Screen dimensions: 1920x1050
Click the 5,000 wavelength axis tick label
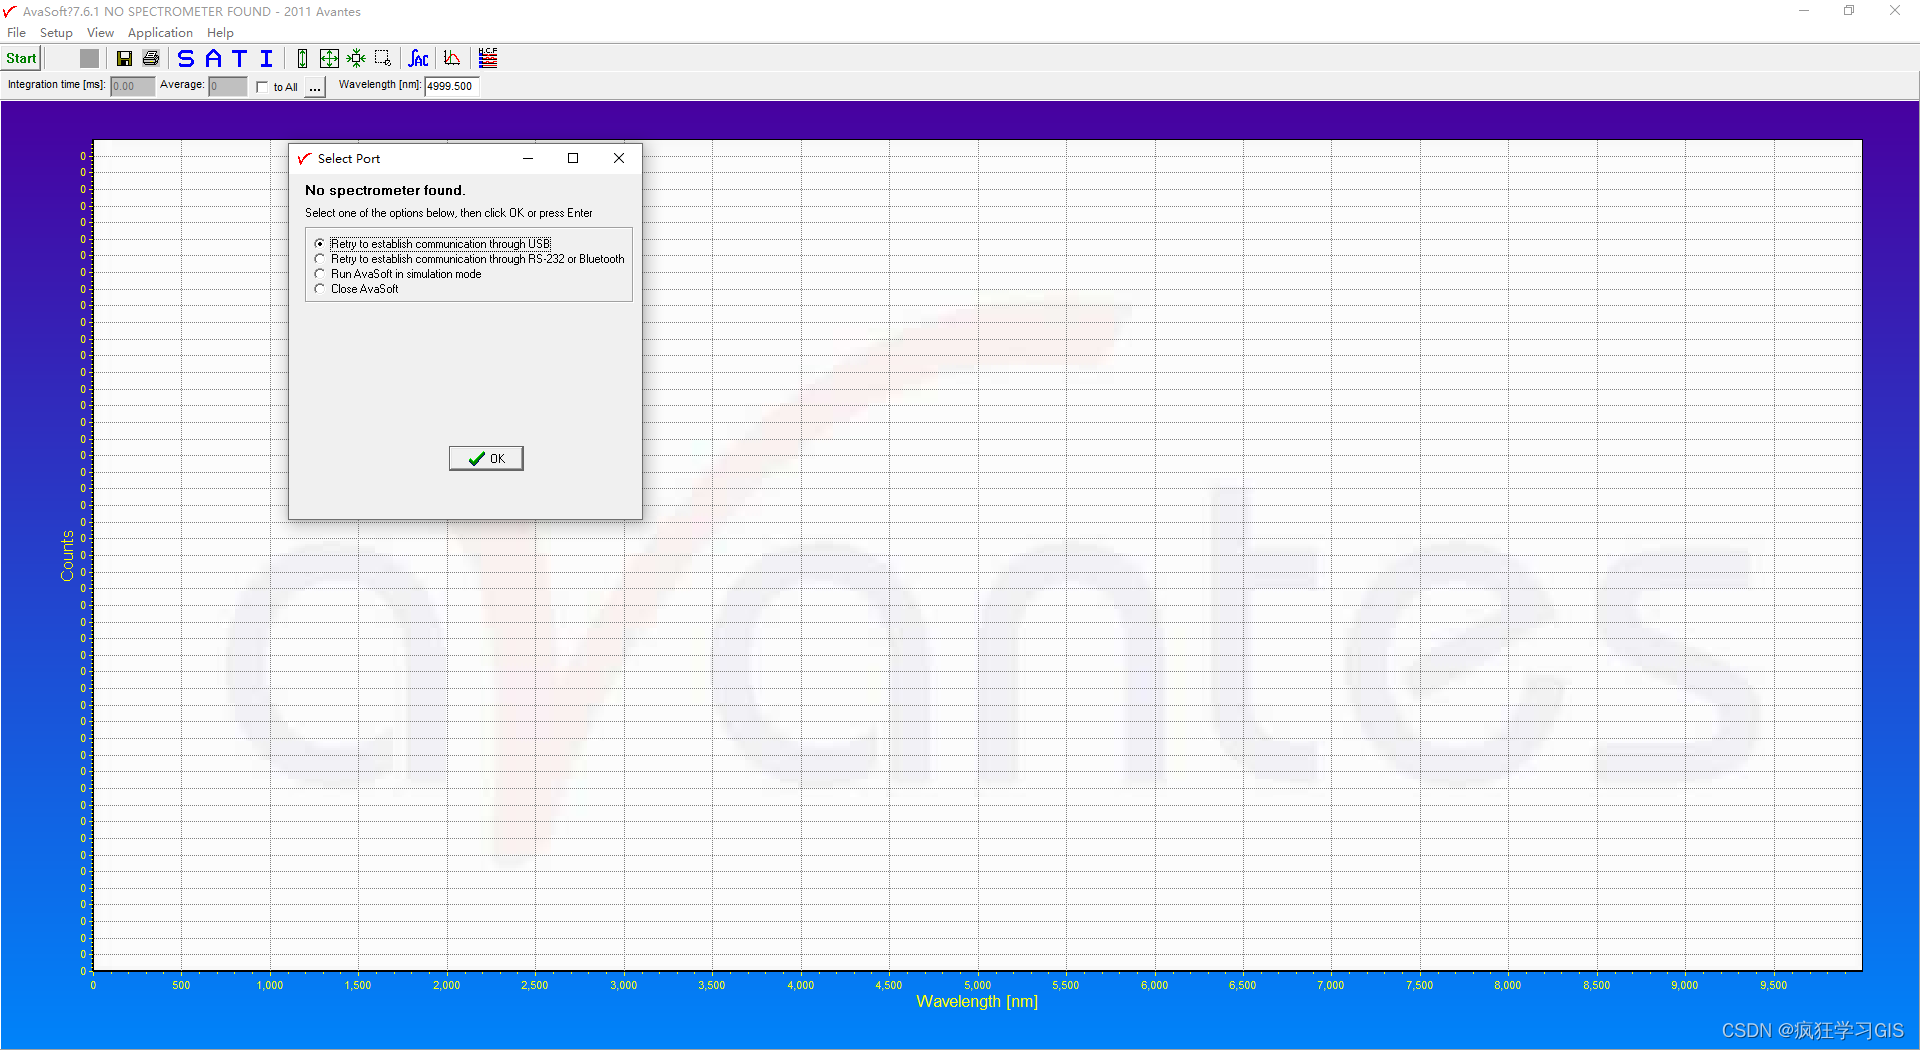tap(977, 985)
